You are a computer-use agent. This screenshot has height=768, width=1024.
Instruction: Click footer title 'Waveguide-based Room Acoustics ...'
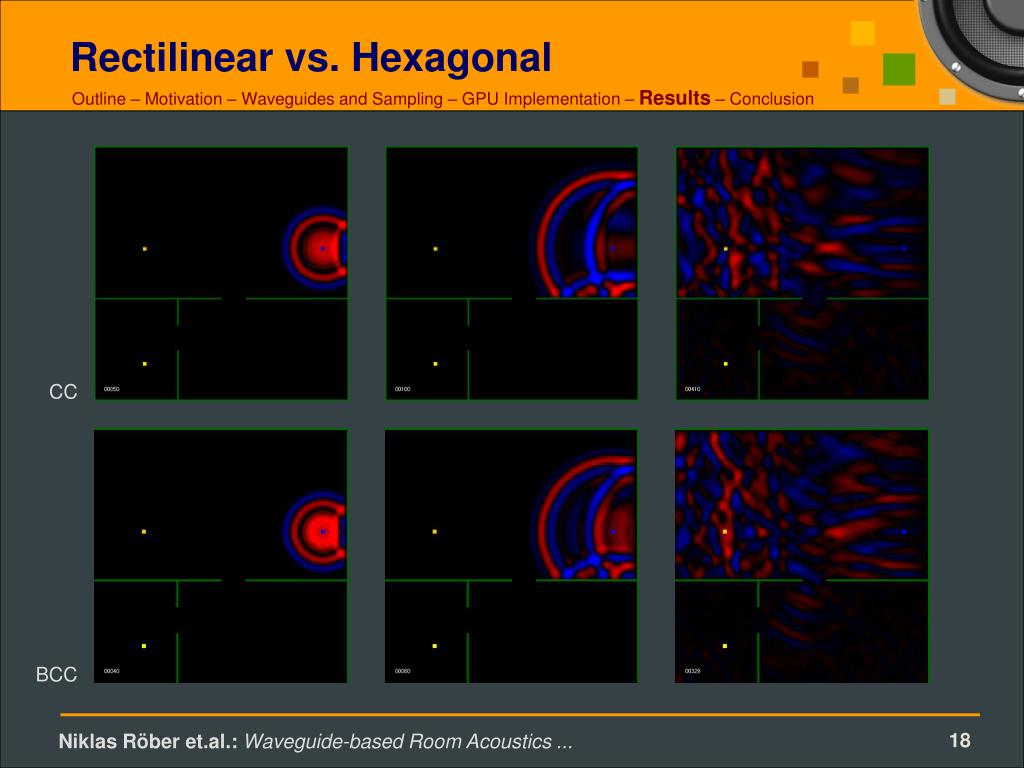408,741
